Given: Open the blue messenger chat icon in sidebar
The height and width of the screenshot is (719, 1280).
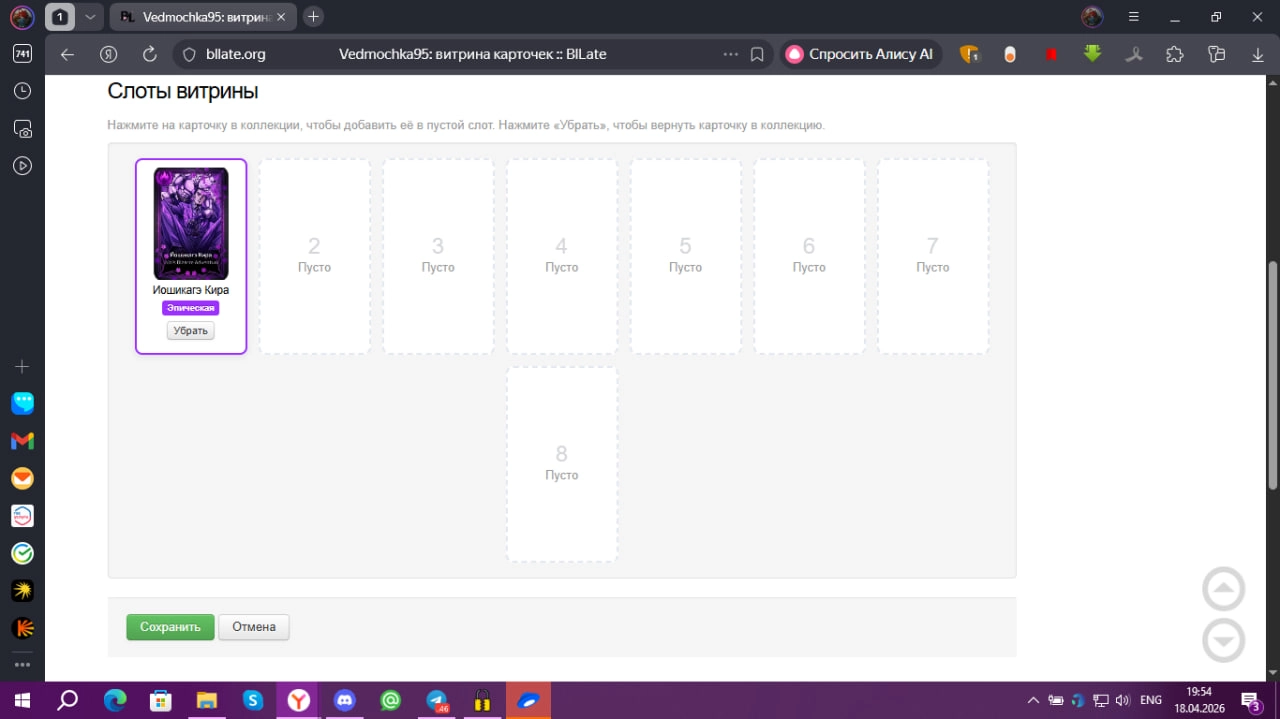Looking at the screenshot, I should [22, 403].
